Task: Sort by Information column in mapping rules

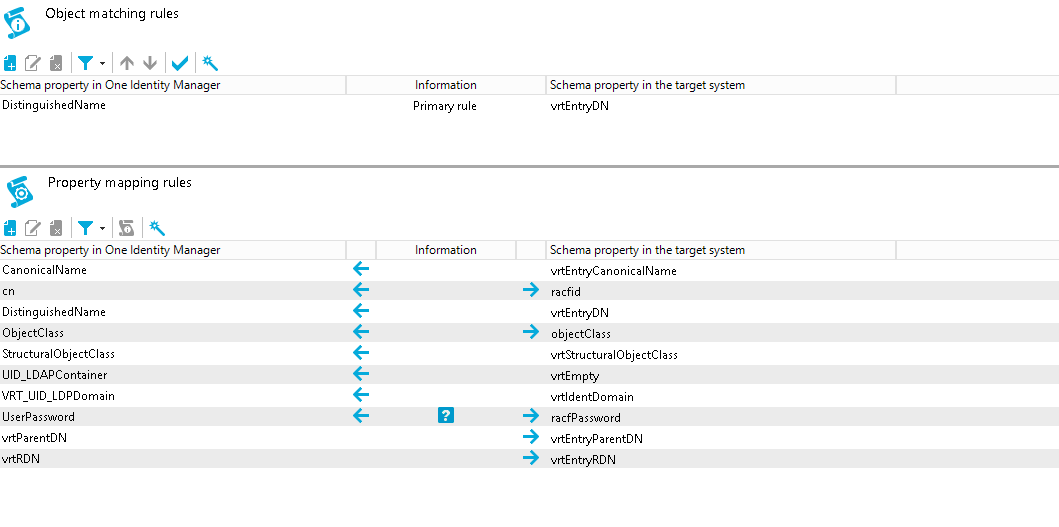Action: 446,250
